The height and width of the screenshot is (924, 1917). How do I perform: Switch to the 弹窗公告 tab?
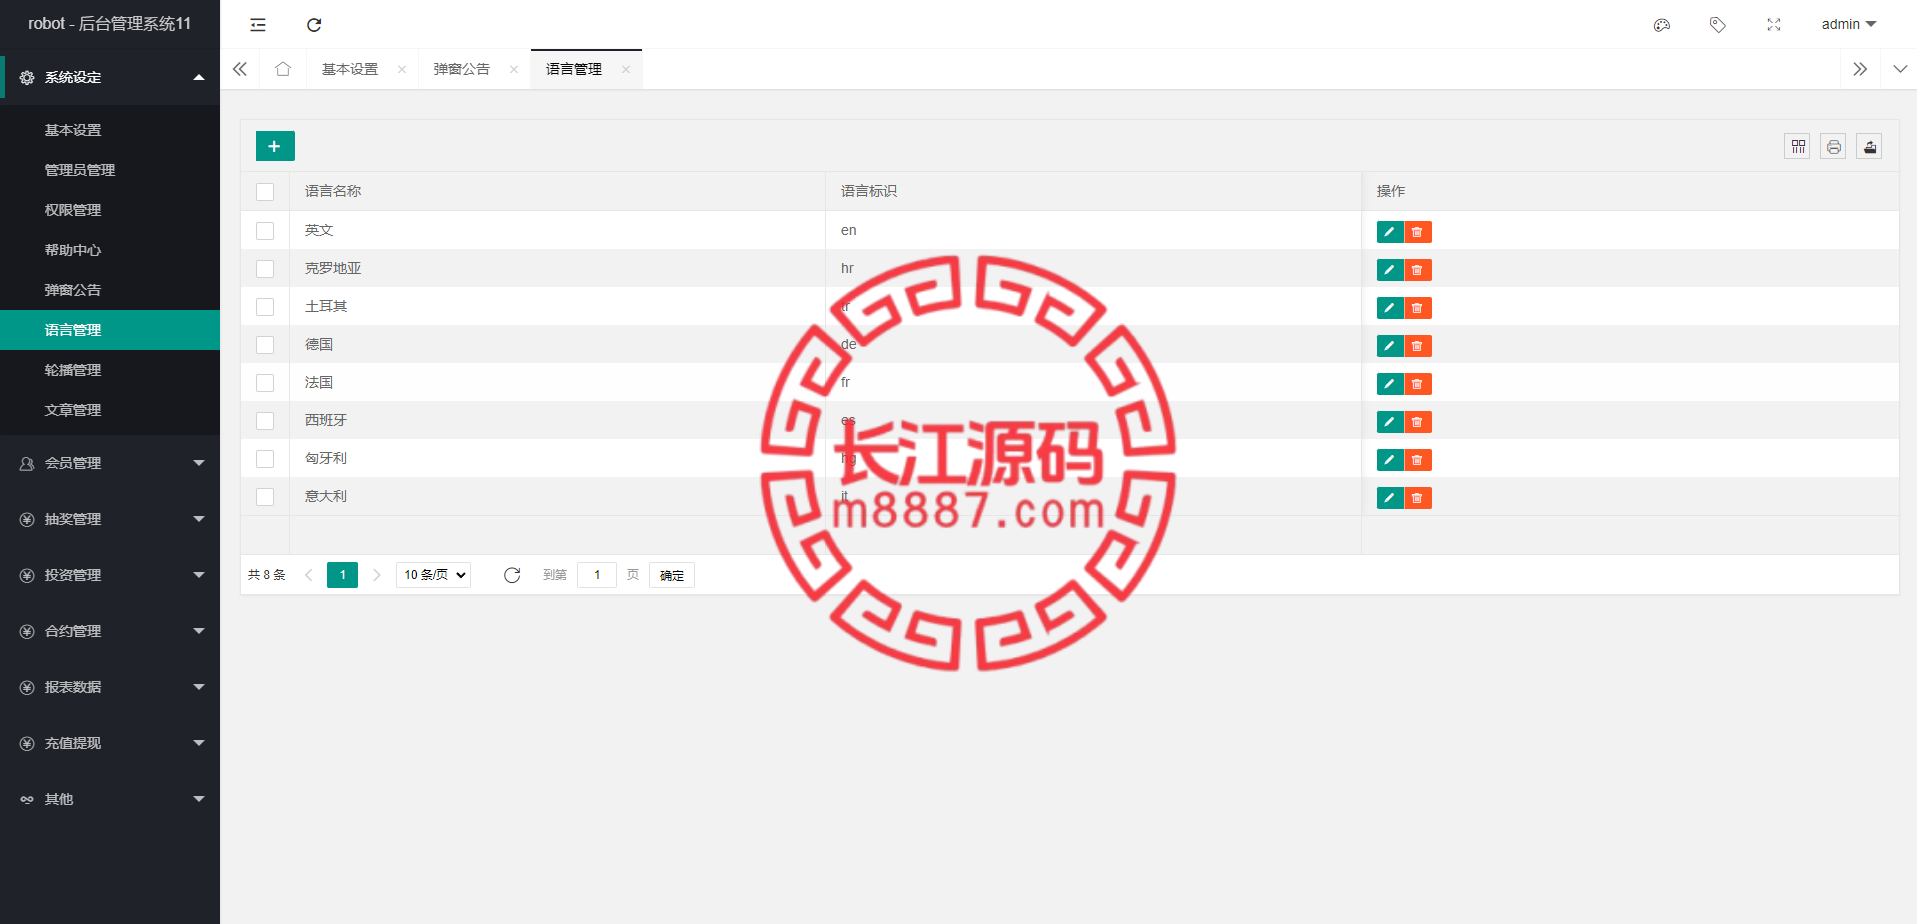pos(462,69)
